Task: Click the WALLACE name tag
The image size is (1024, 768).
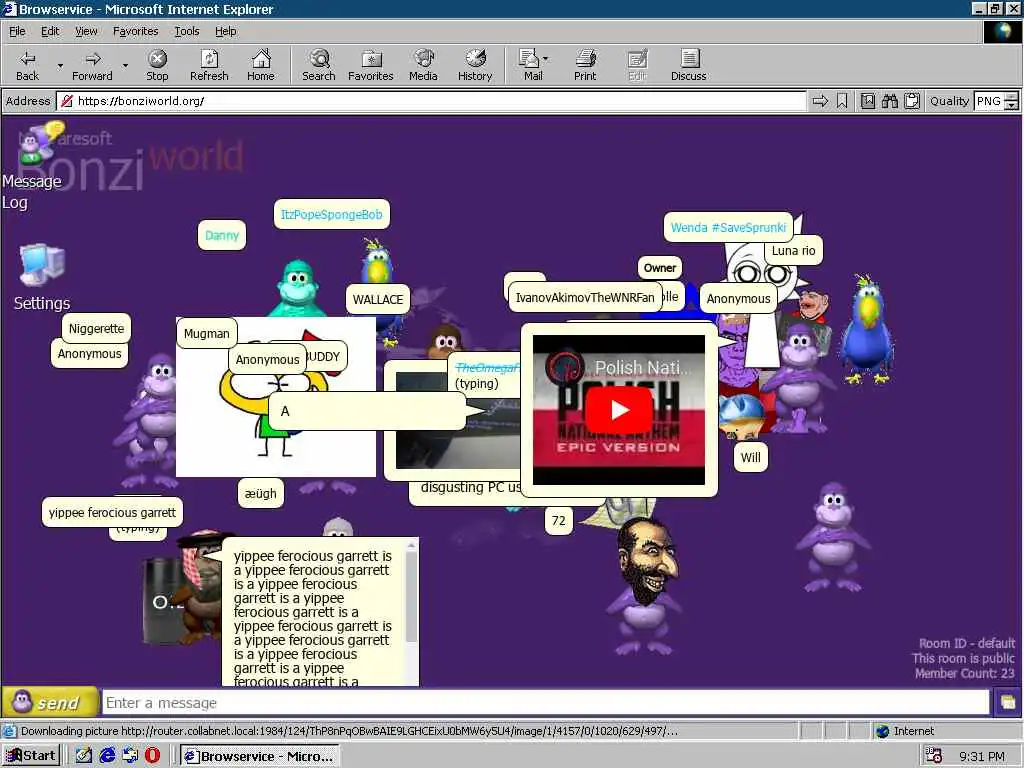Action: 377,299
